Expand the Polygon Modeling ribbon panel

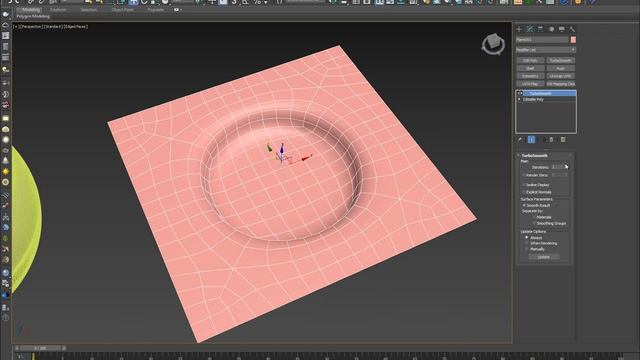pyautogui.click(x=33, y=16)
